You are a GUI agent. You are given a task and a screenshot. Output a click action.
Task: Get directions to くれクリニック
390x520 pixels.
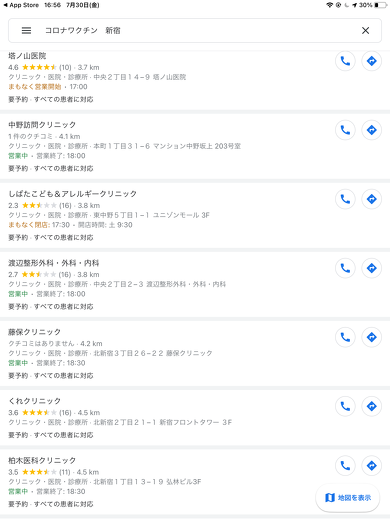[371, 406]
